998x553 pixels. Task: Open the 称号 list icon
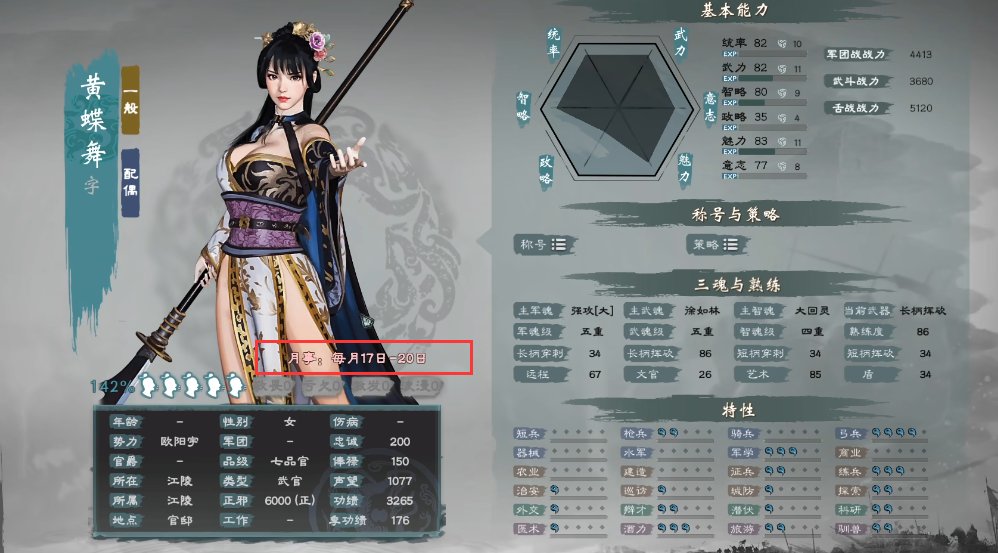[x=558, y=244]
